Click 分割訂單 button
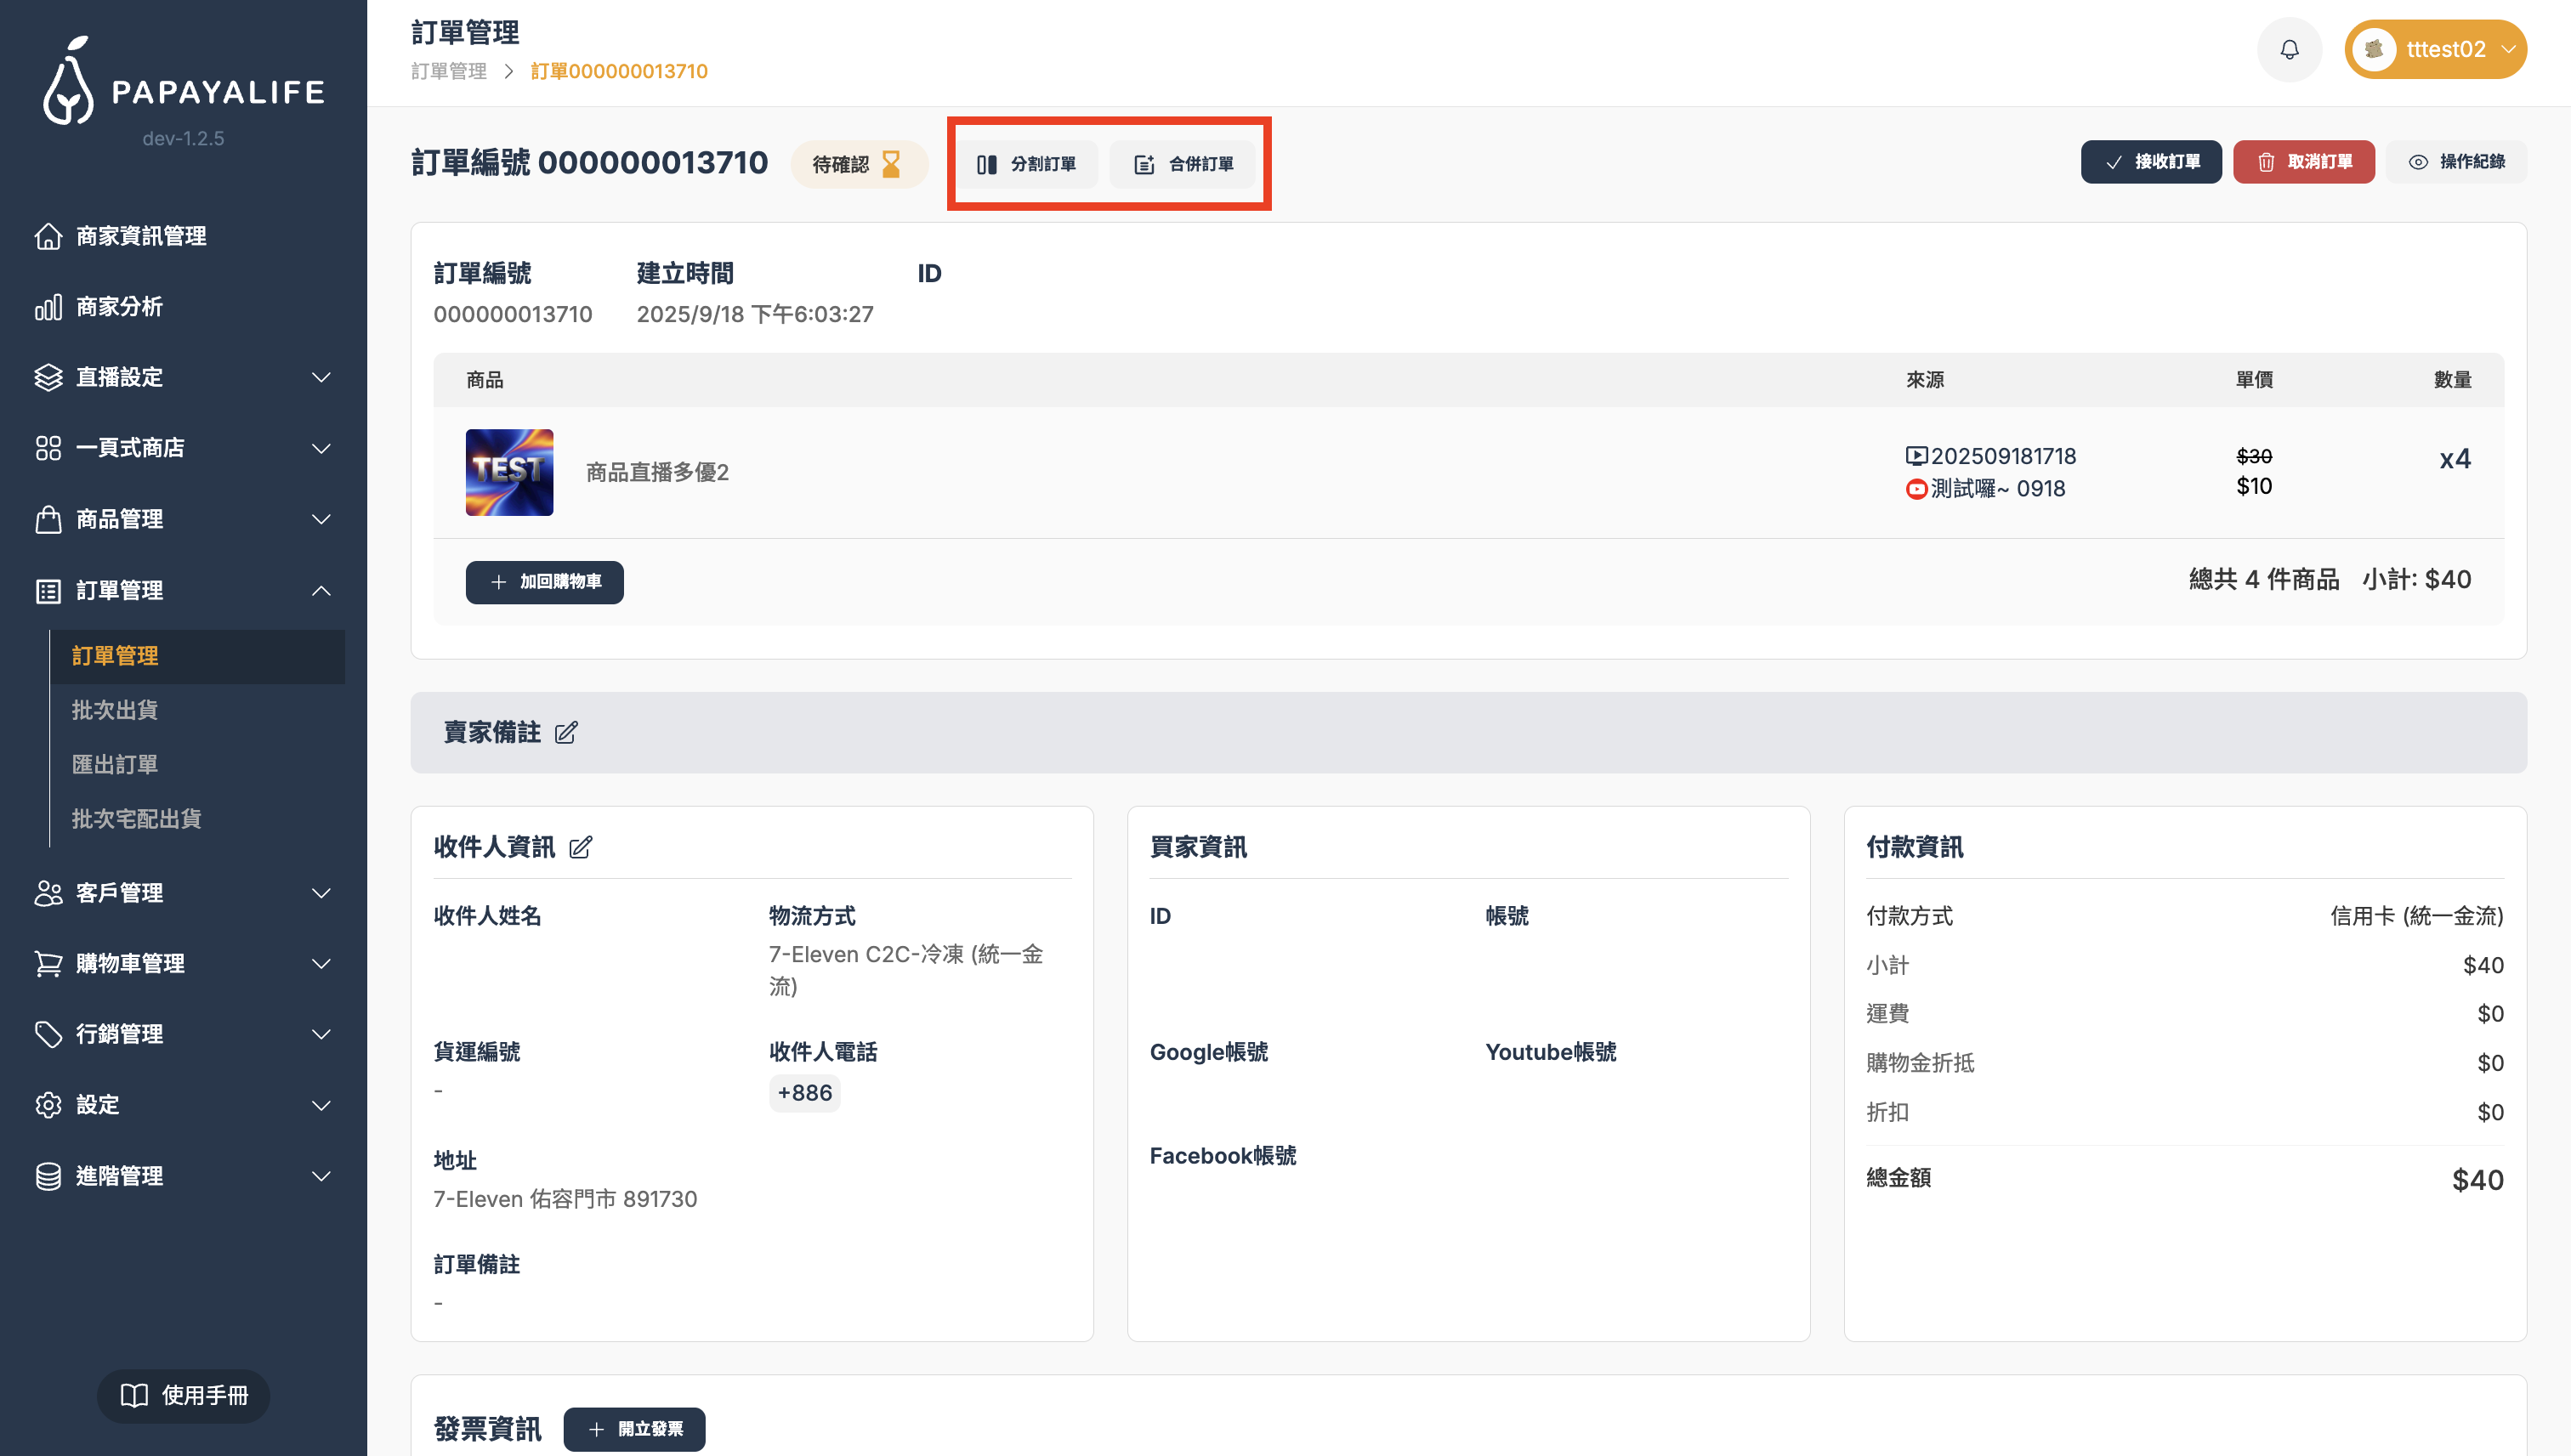 [1026, 164]
